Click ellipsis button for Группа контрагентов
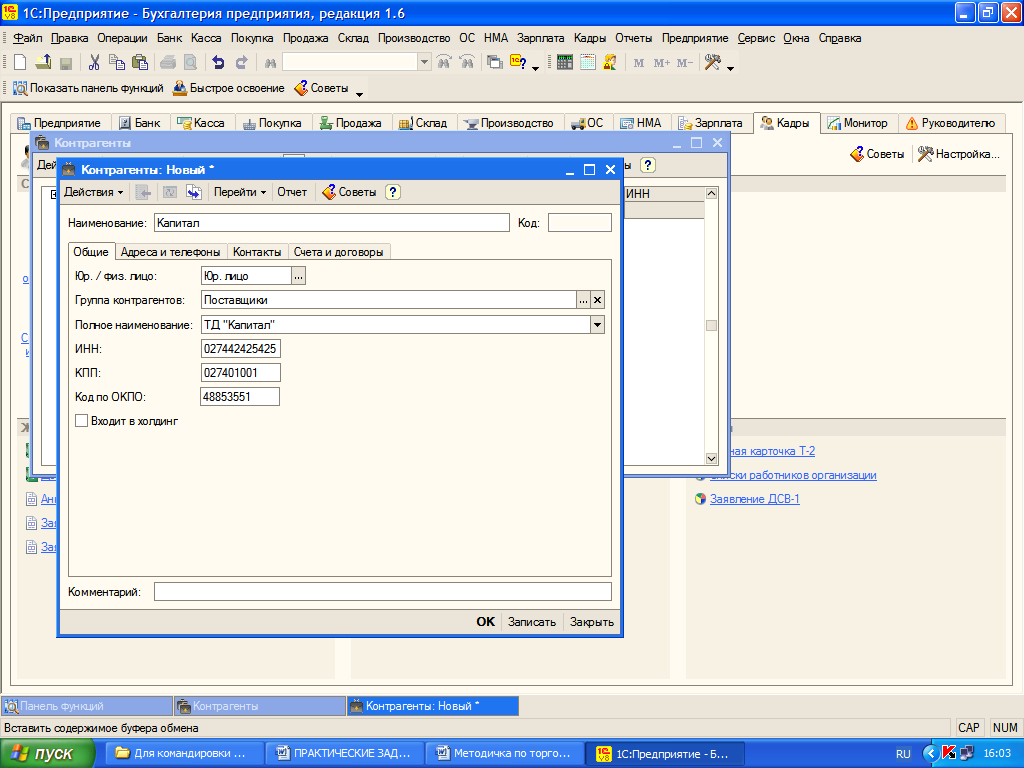Screen dimensions: 1024x768 tap(583, 300)
